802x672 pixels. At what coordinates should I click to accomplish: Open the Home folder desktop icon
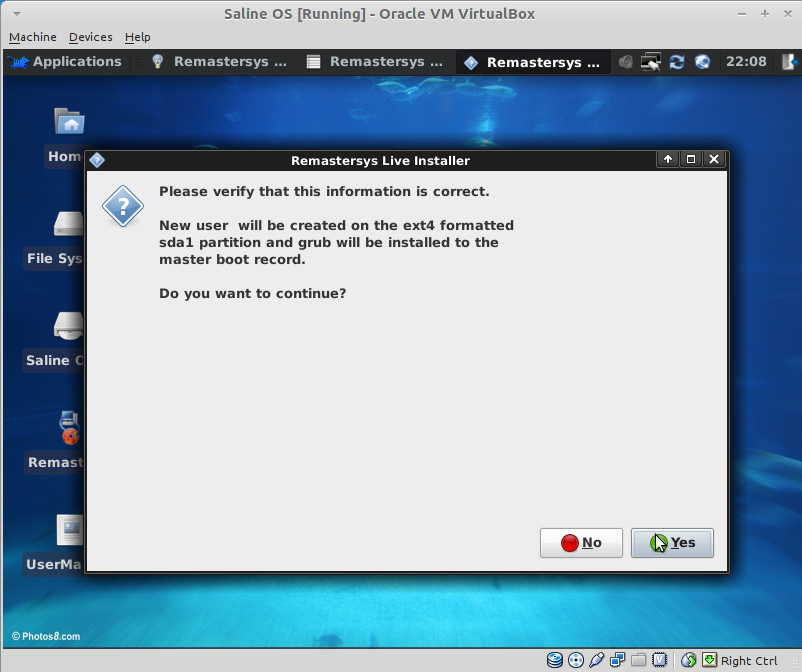pyautogui.click(x=69, y=121)
